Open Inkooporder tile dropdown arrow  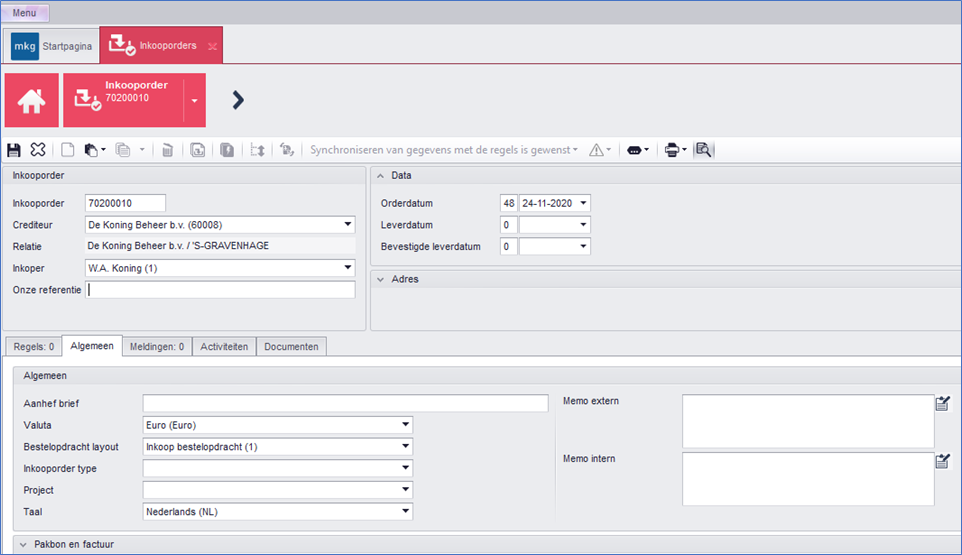tap(194, 101)
